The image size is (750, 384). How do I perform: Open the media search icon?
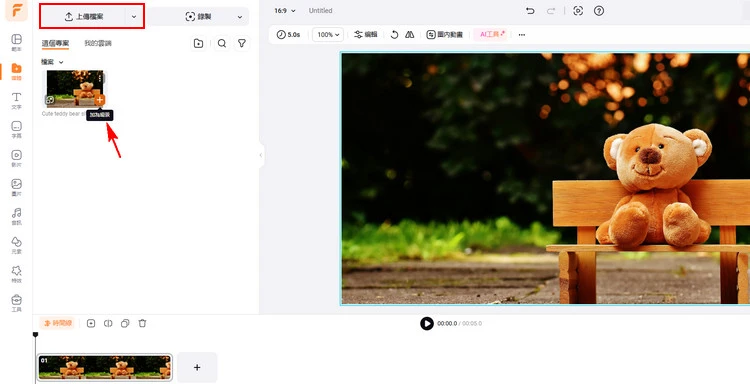point(222,44)
